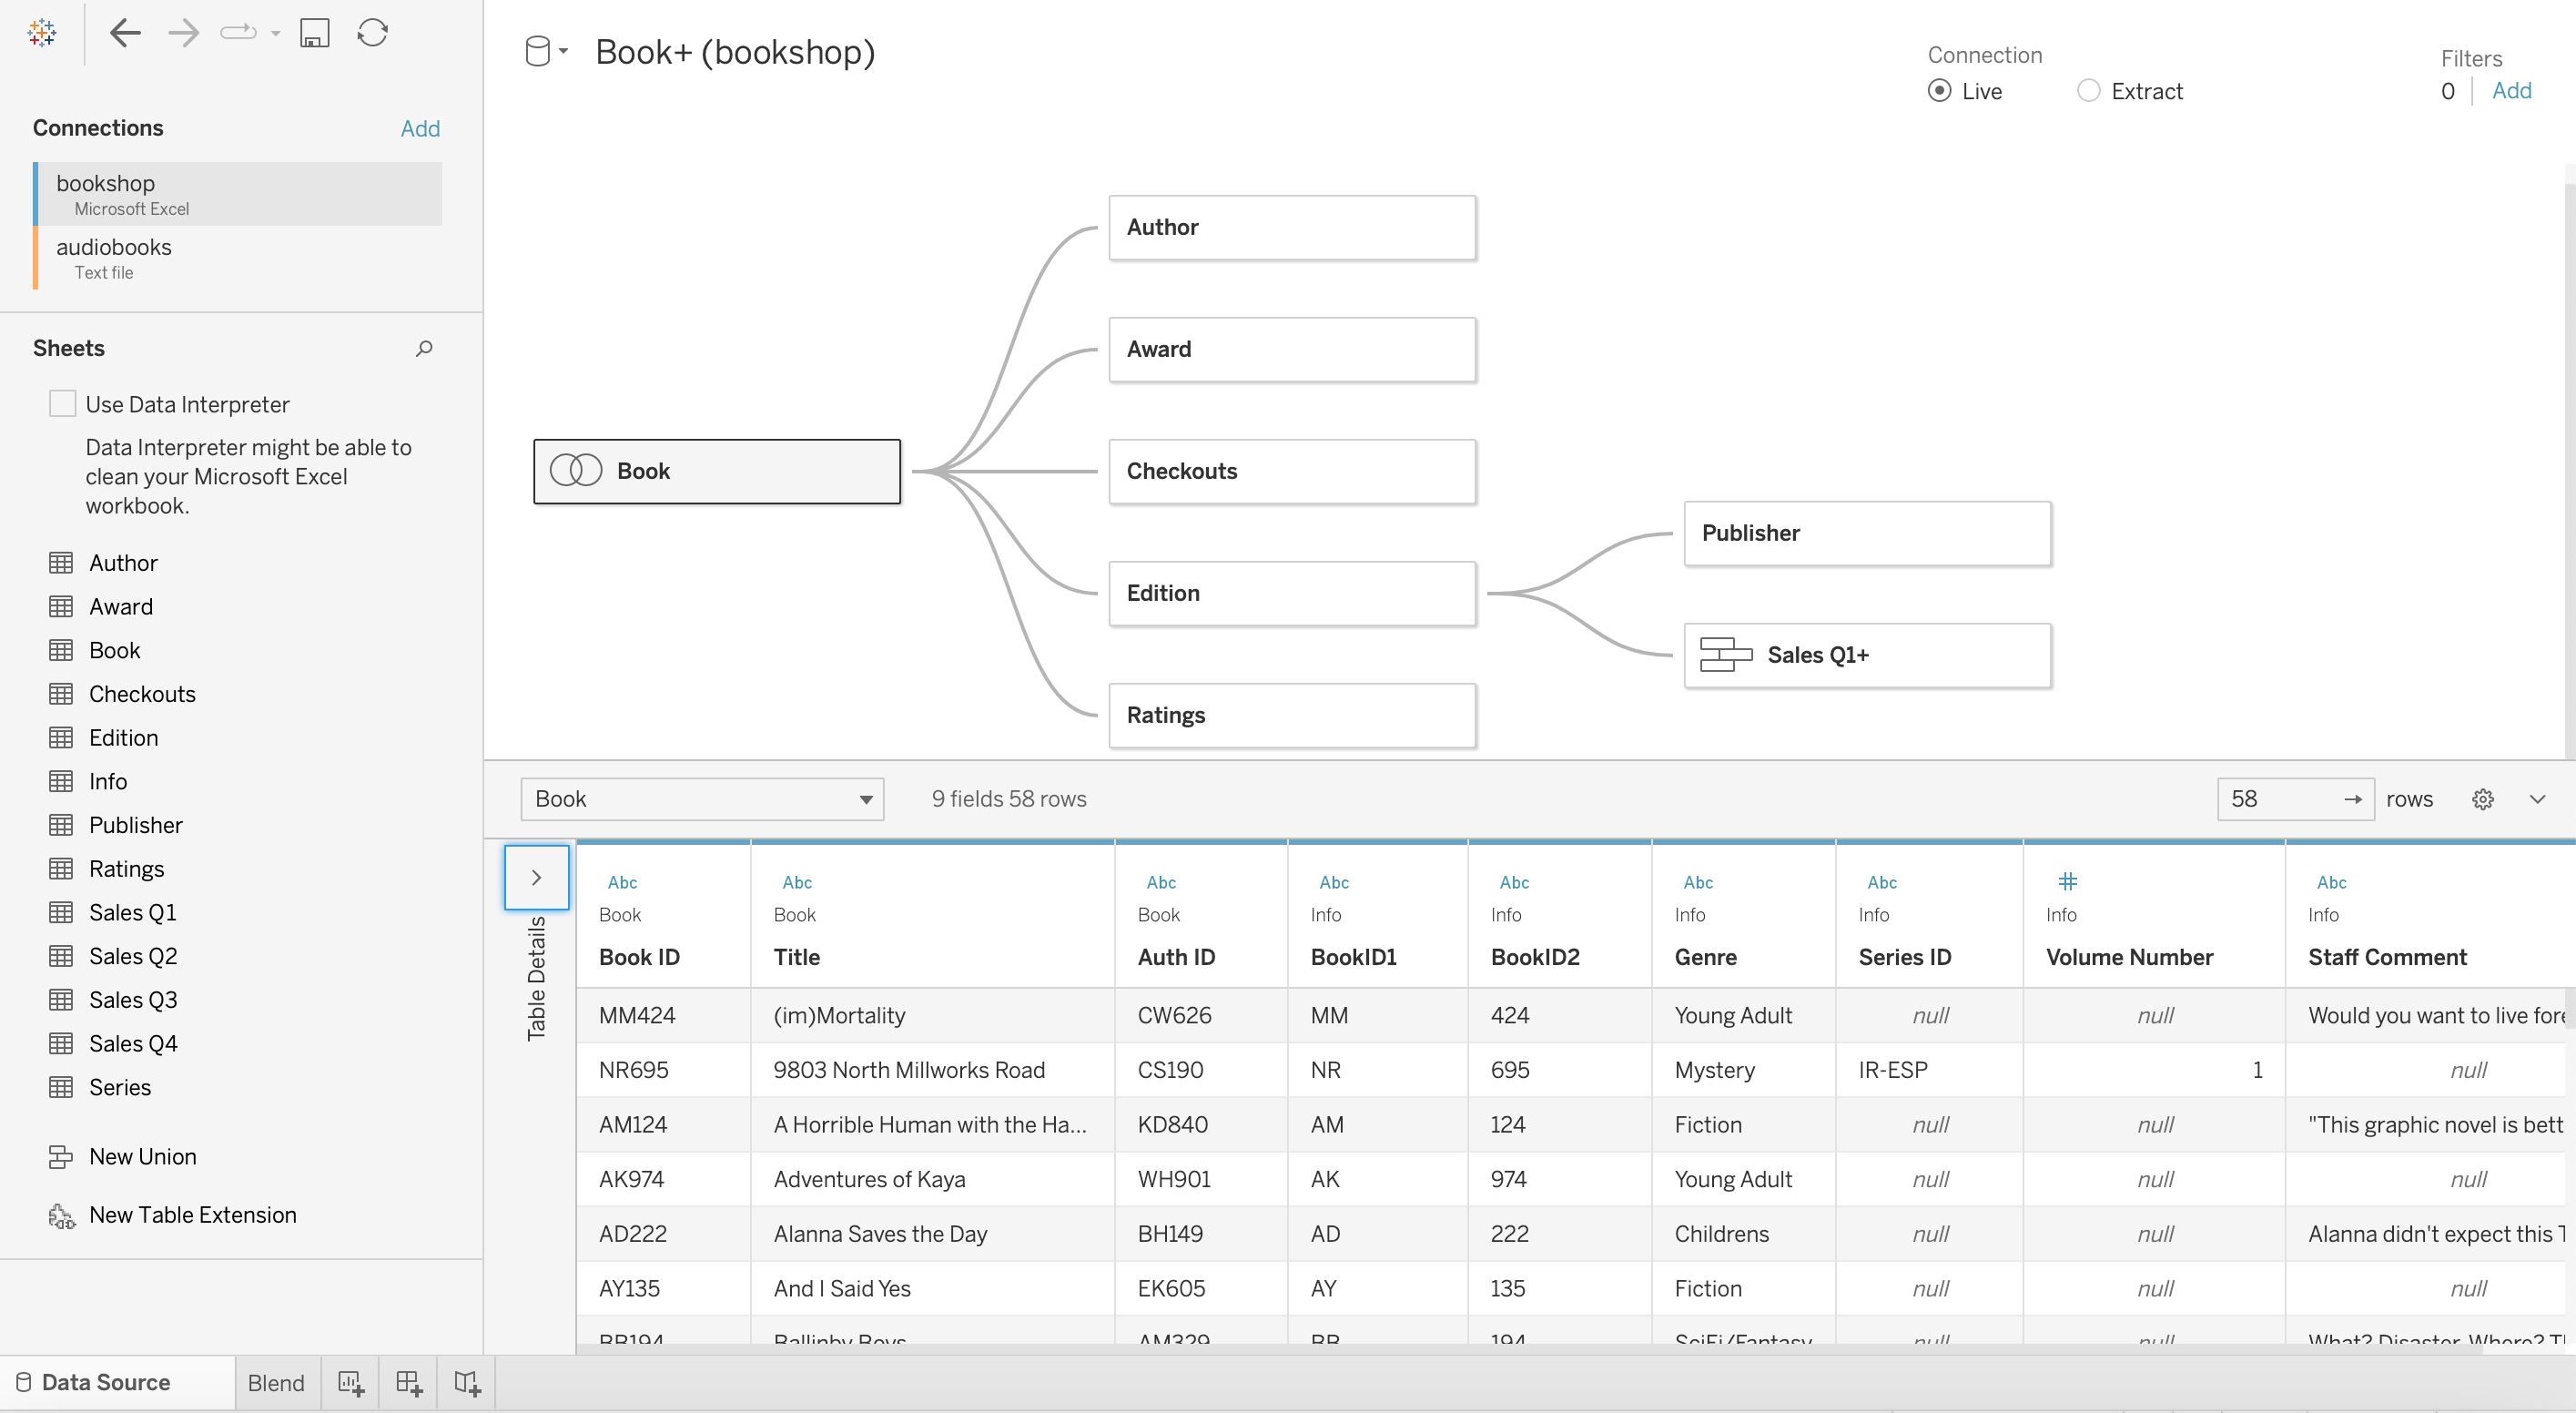Click the back arrow toolbar icon
This screenshot has height=1413, width=2576.
[125, 33]
